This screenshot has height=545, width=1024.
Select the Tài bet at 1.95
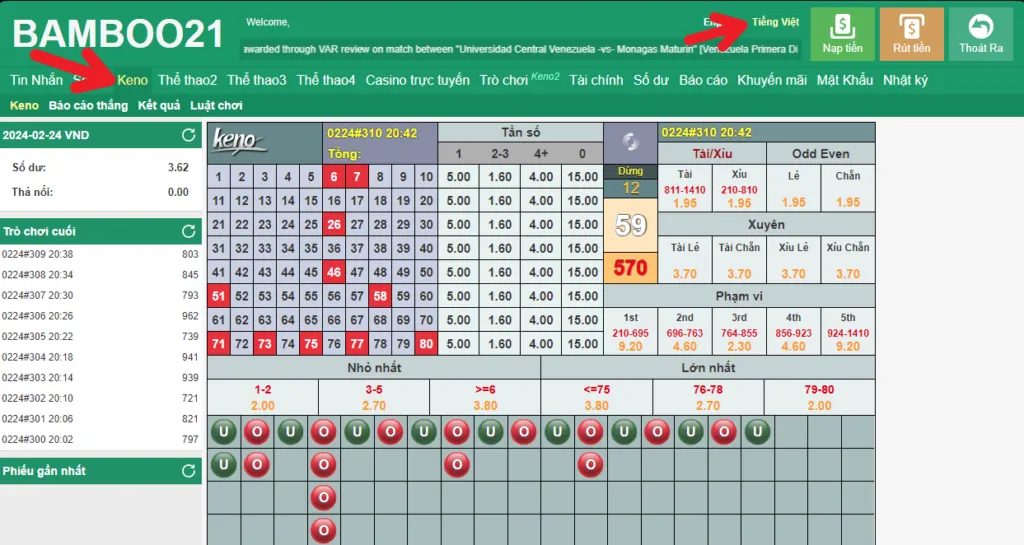click(x=685, y=189)
